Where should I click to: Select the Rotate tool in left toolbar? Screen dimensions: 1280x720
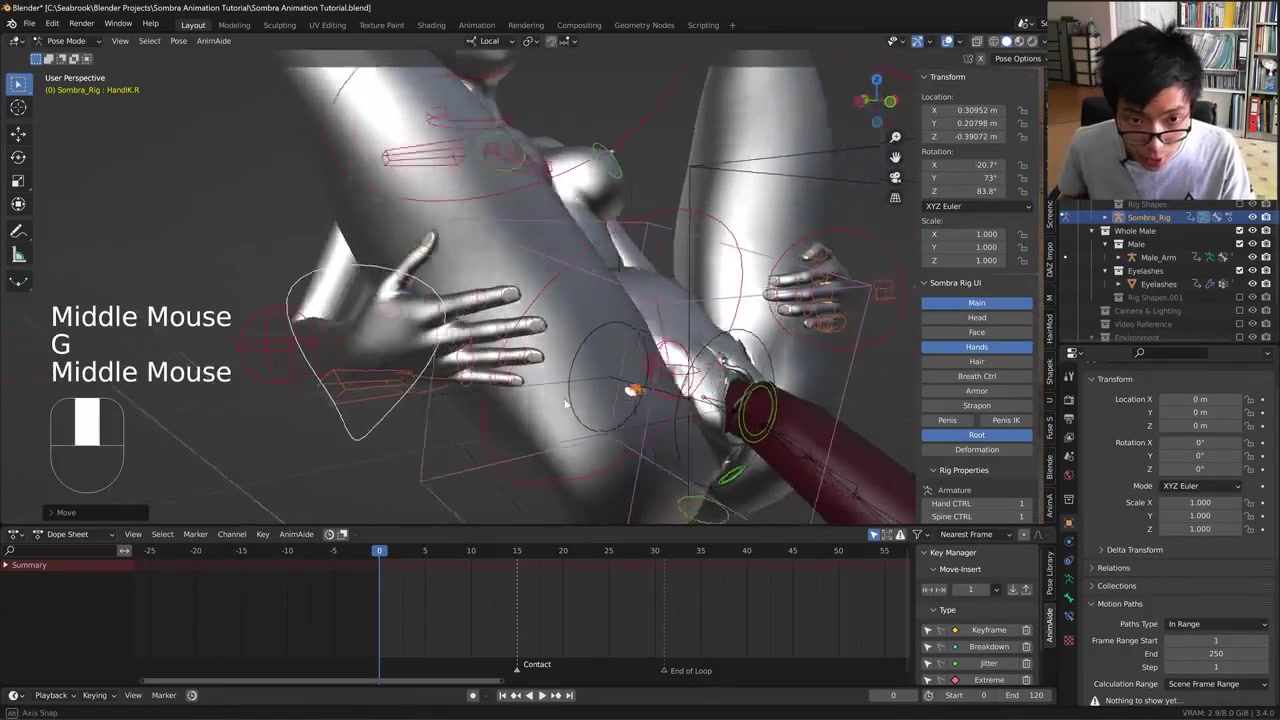pos(18,157)
